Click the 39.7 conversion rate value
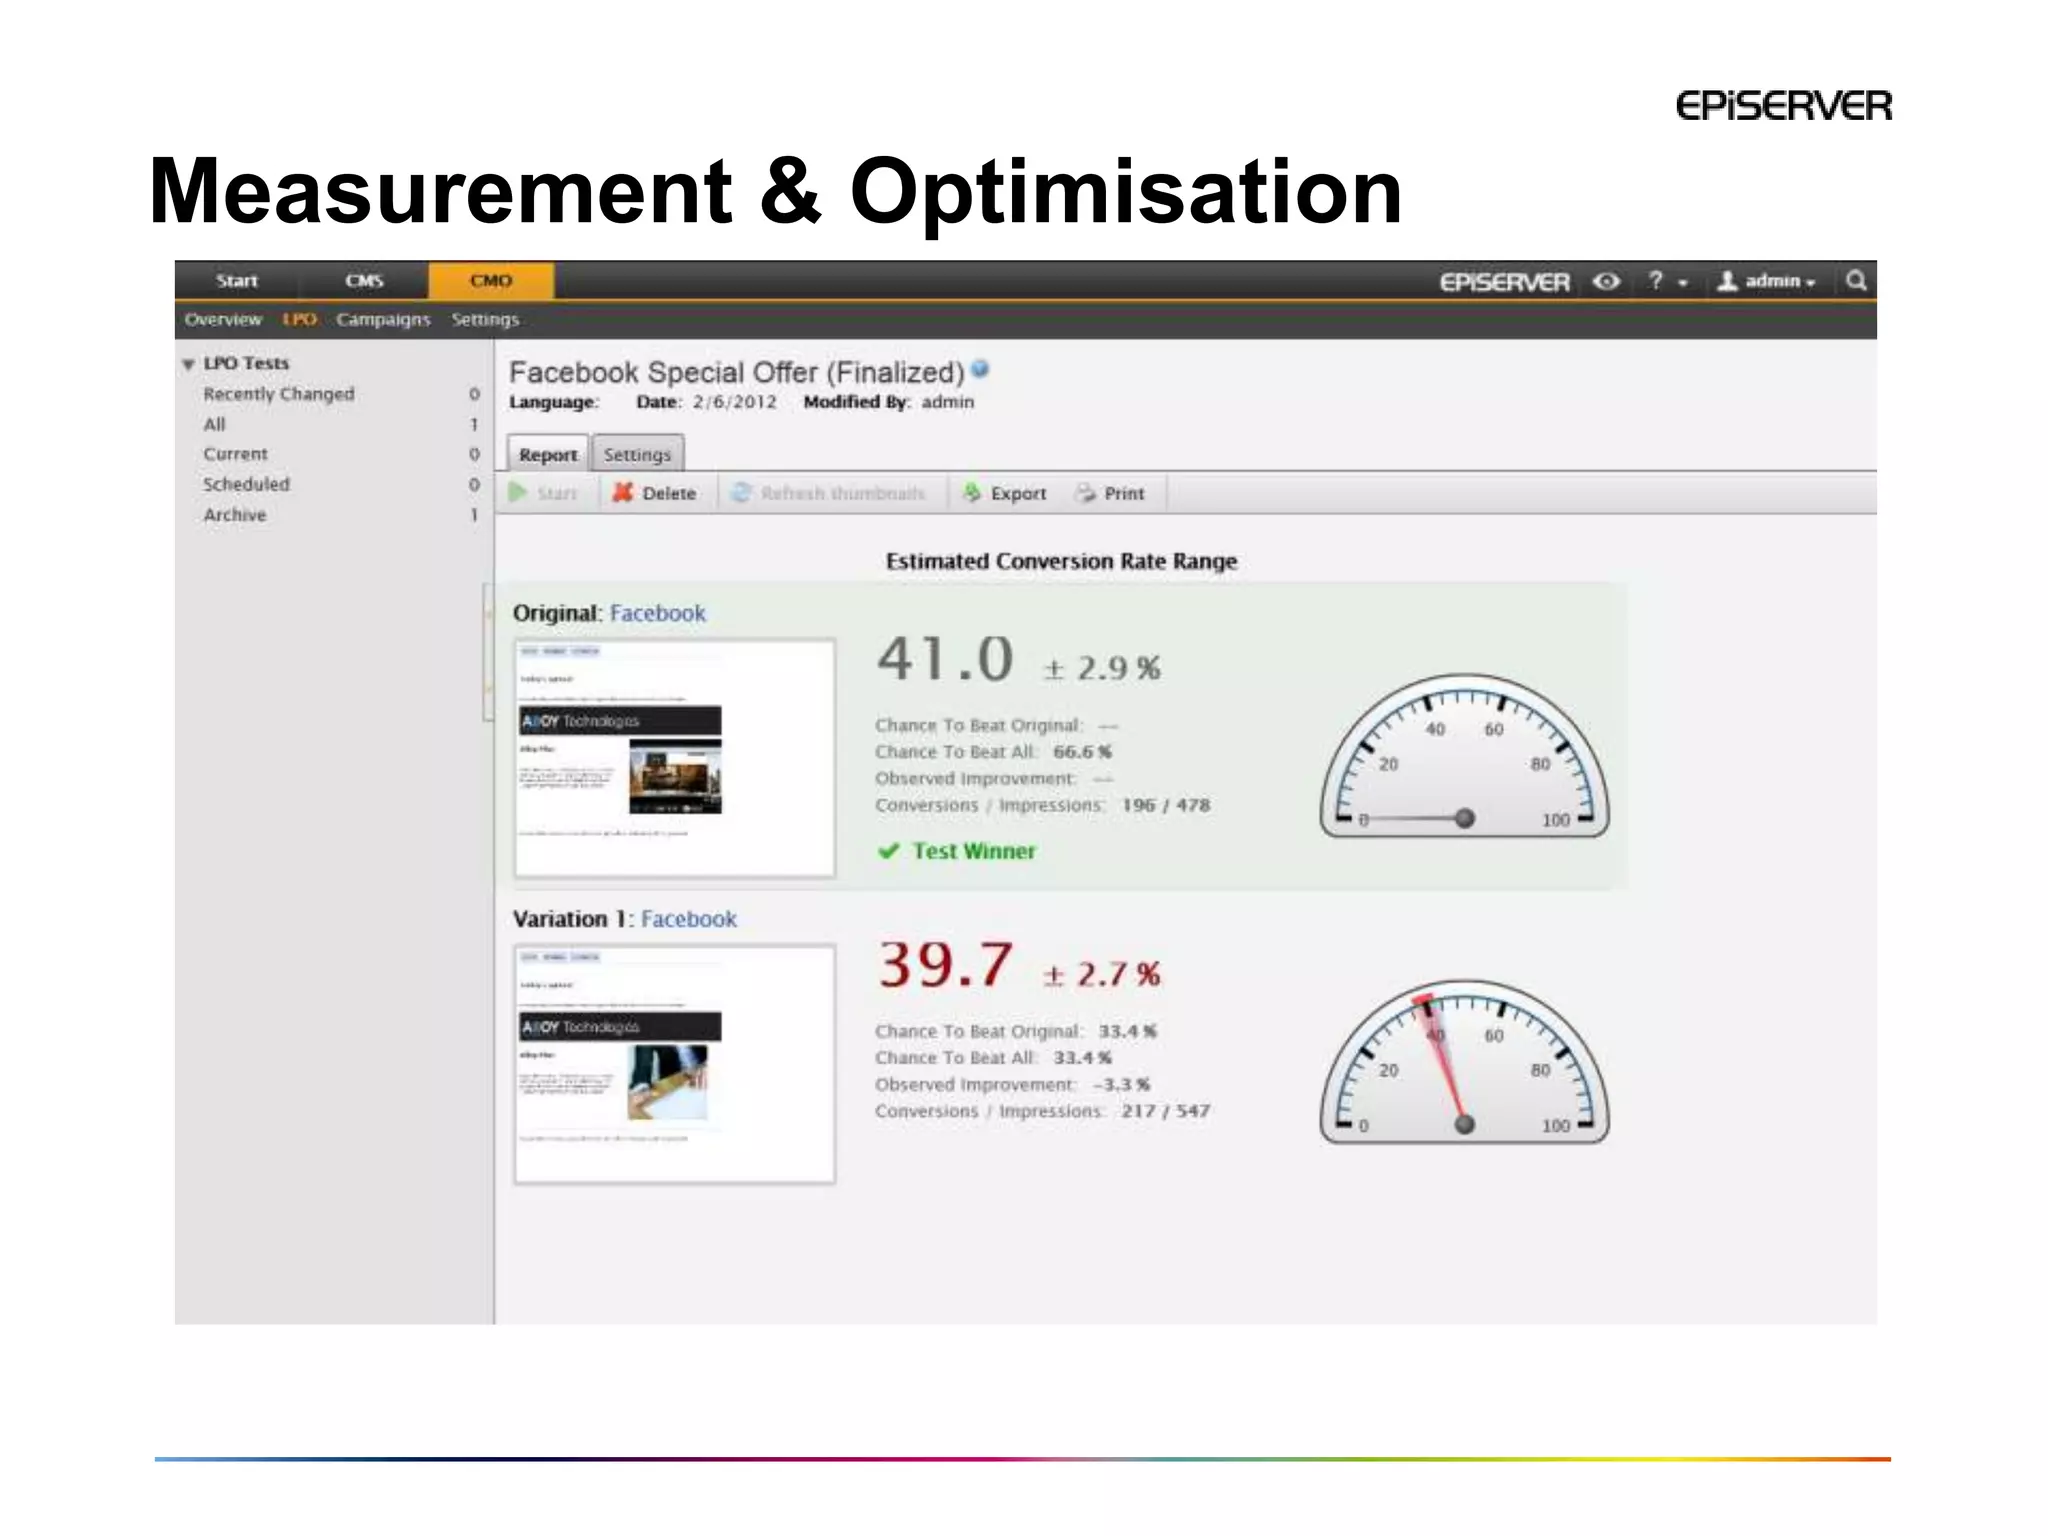The image size is (2048, 1536). (x=945, y=965)
